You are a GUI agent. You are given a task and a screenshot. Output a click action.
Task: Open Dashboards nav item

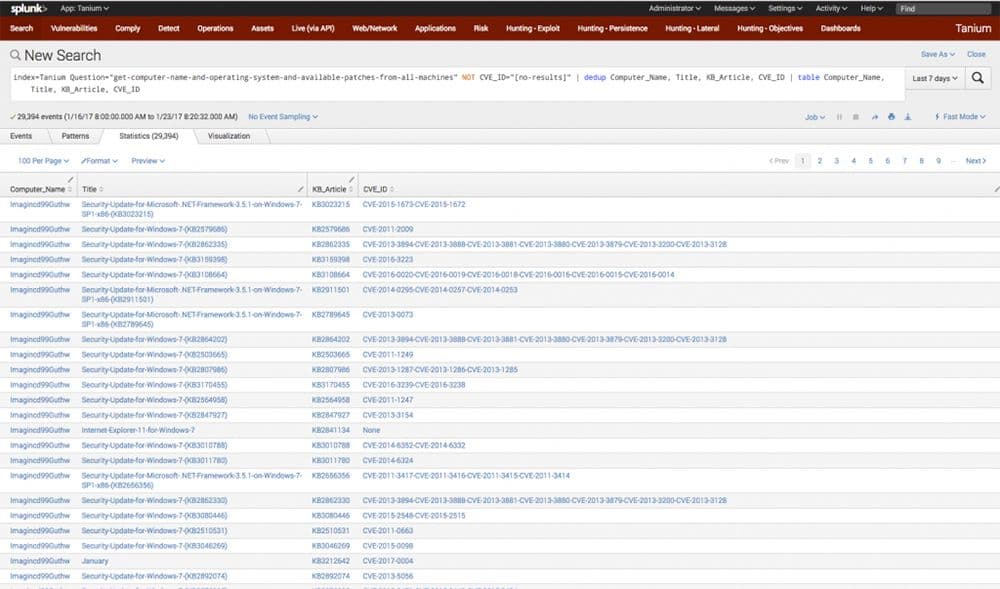point(841,29)
